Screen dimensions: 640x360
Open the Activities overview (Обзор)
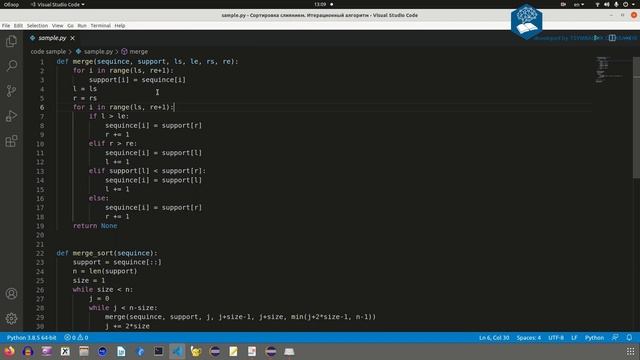[x=11, y=4]
